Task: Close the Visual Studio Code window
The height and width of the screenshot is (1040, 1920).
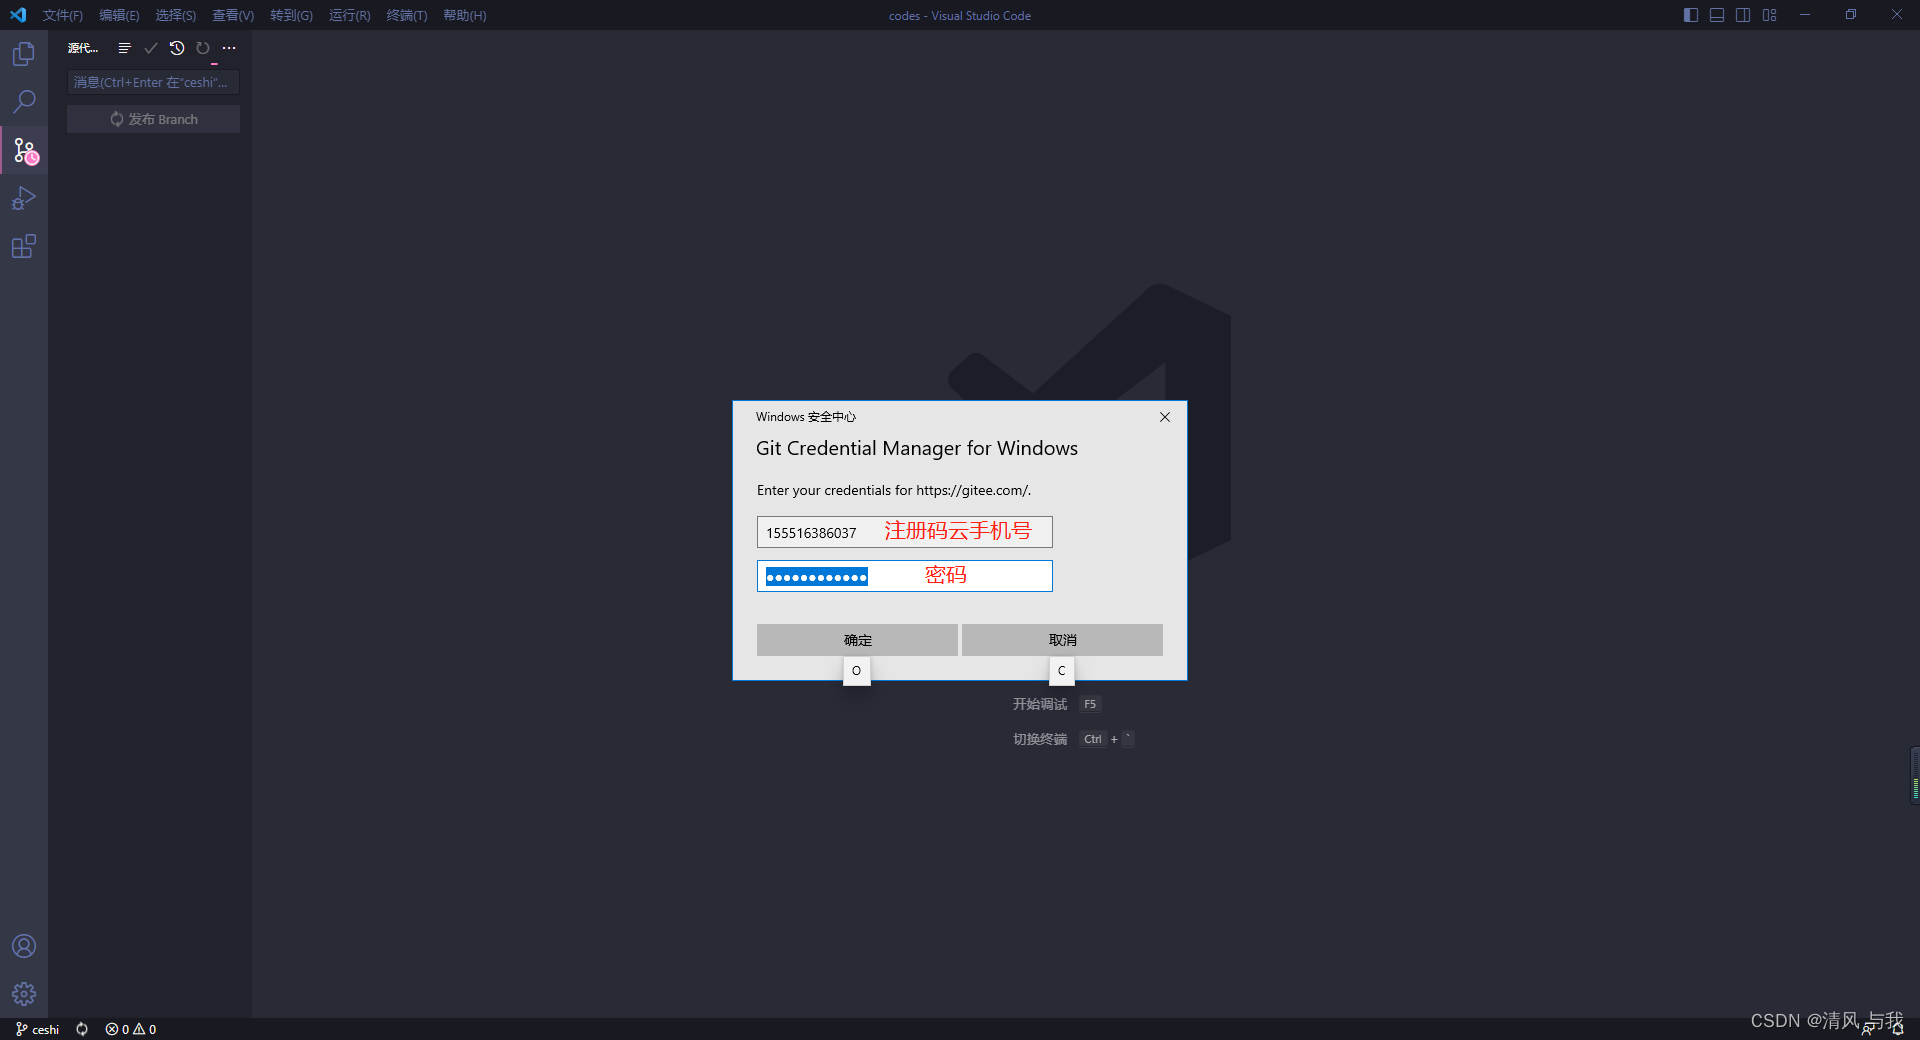Action: coord(1897,15)
